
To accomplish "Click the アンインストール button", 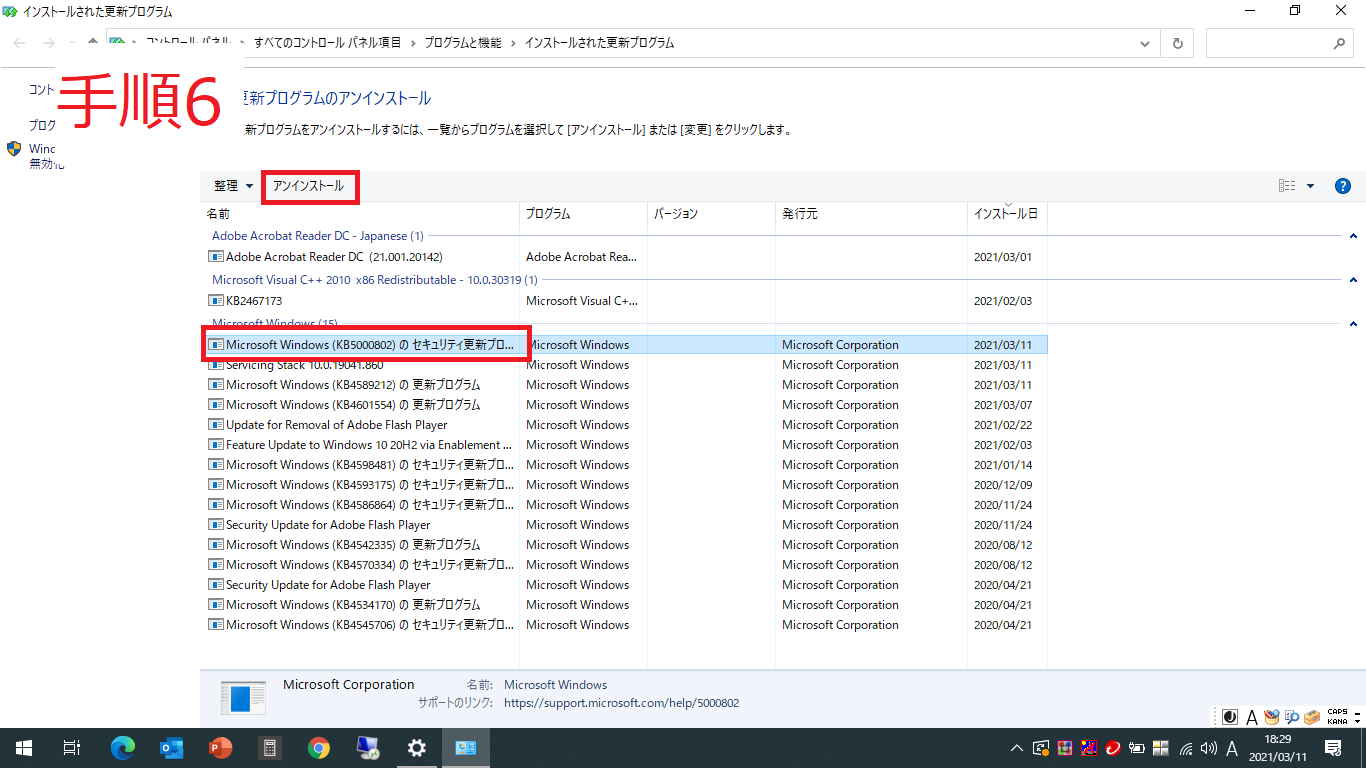I will point(308,186).
